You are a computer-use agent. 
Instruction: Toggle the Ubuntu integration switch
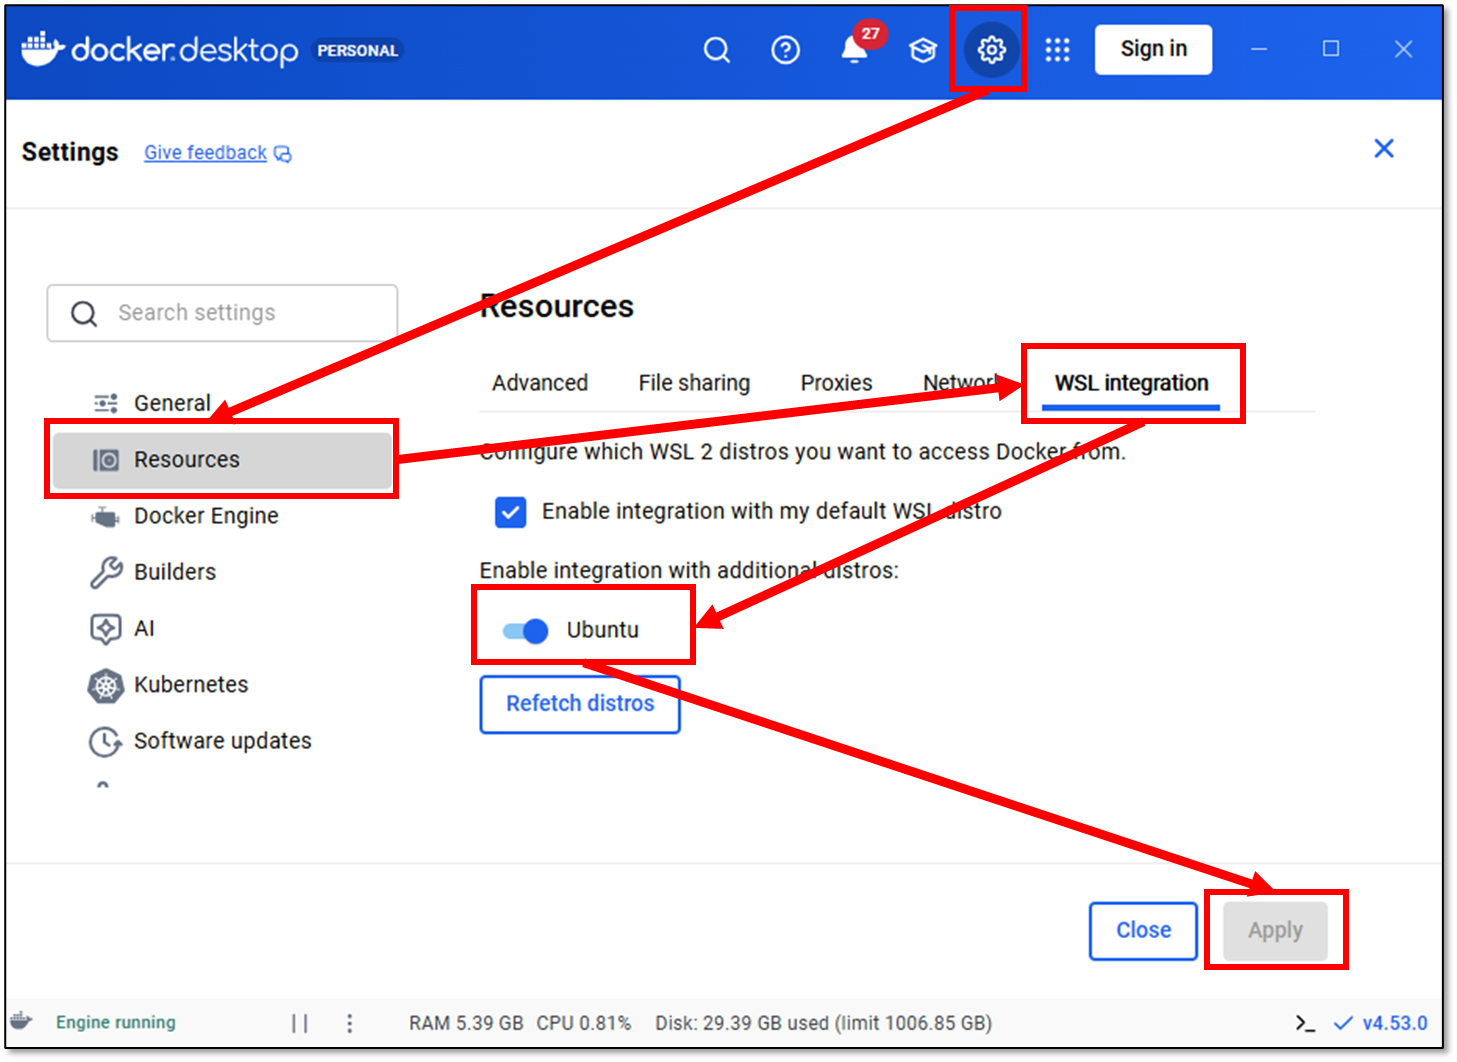[525, 631]
